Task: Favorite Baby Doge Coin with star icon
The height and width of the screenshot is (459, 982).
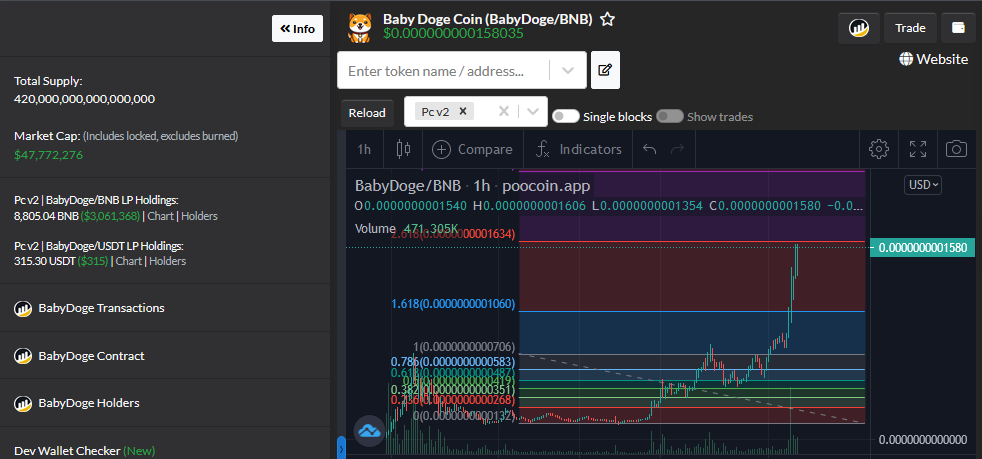Action: (x=607, y=19)
